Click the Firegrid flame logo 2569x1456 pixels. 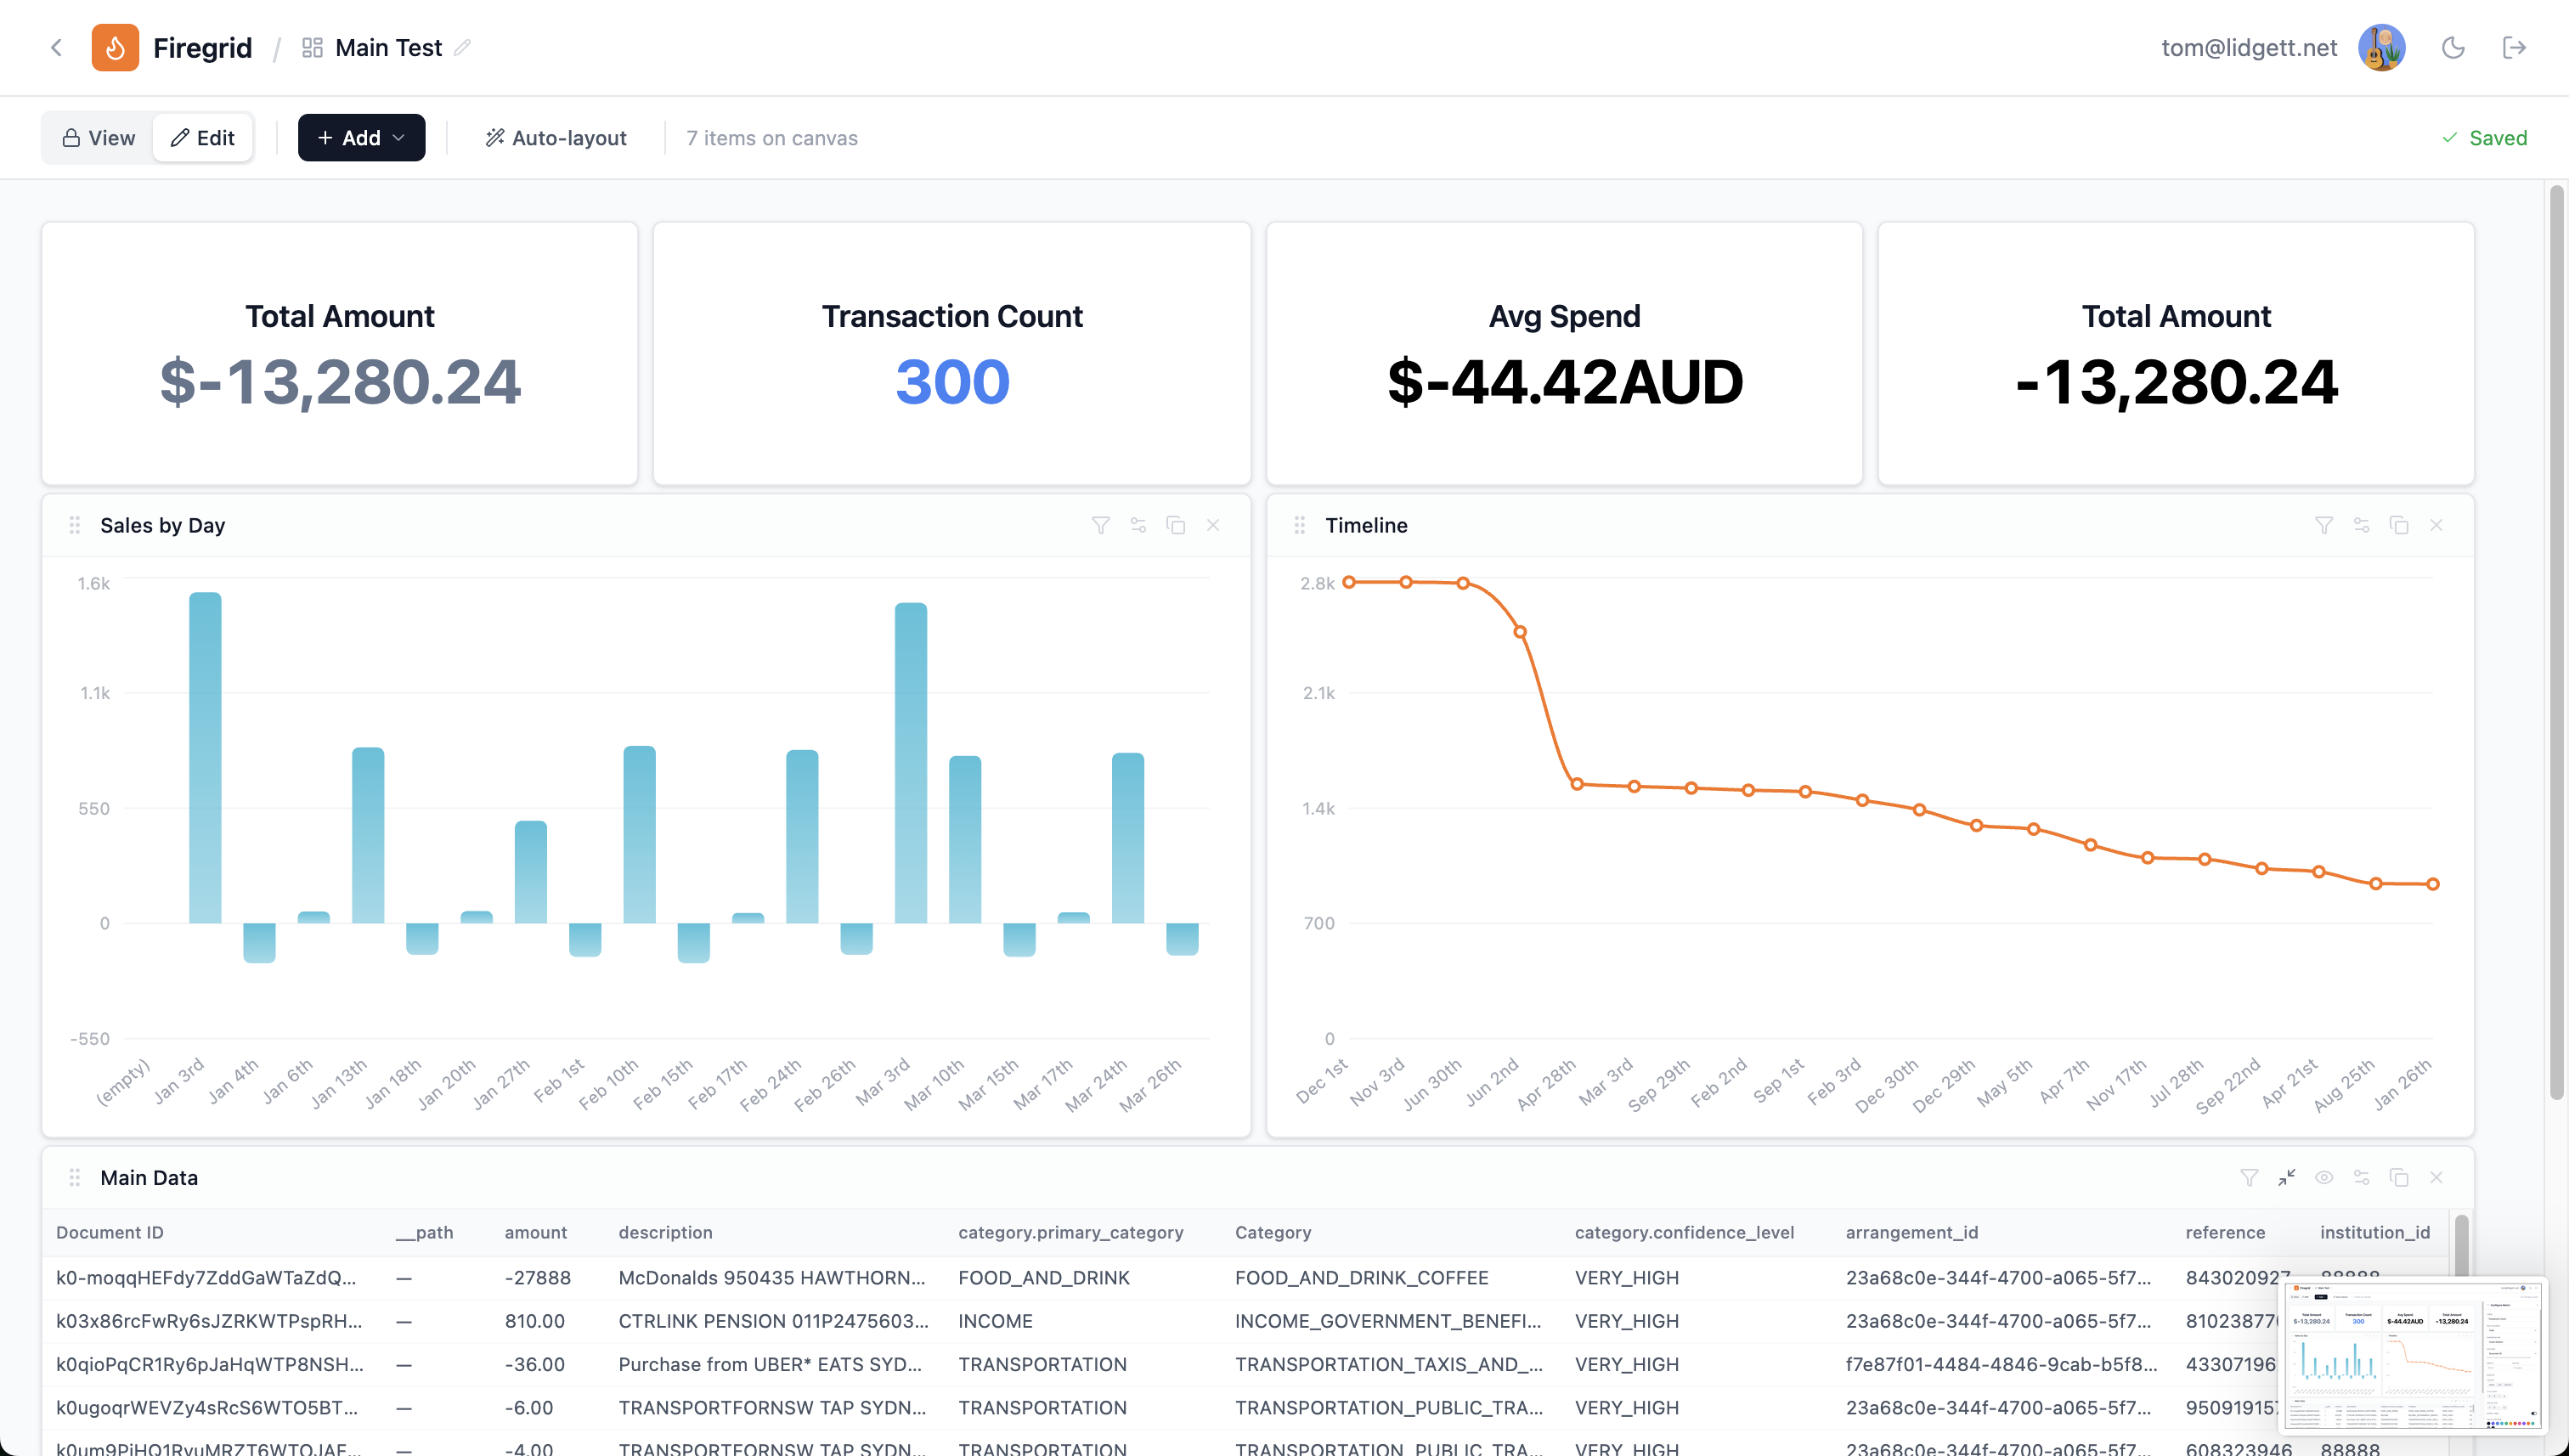[x=115, y=48]
